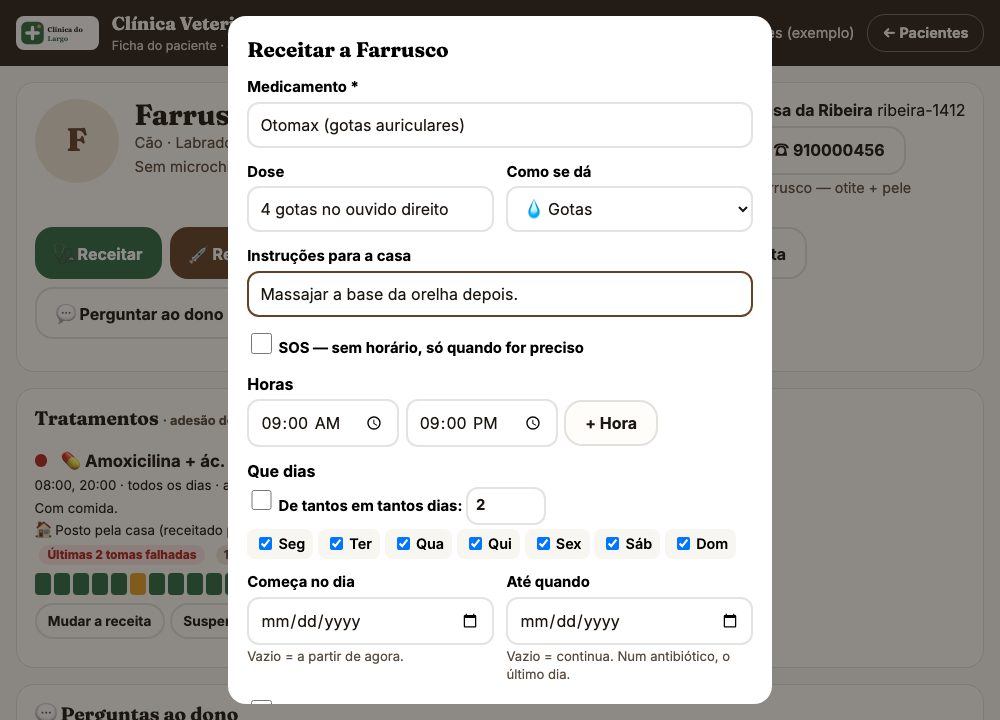
Task: Click the second hour field 09:00 PM
Action: click(x=482, y=423)
